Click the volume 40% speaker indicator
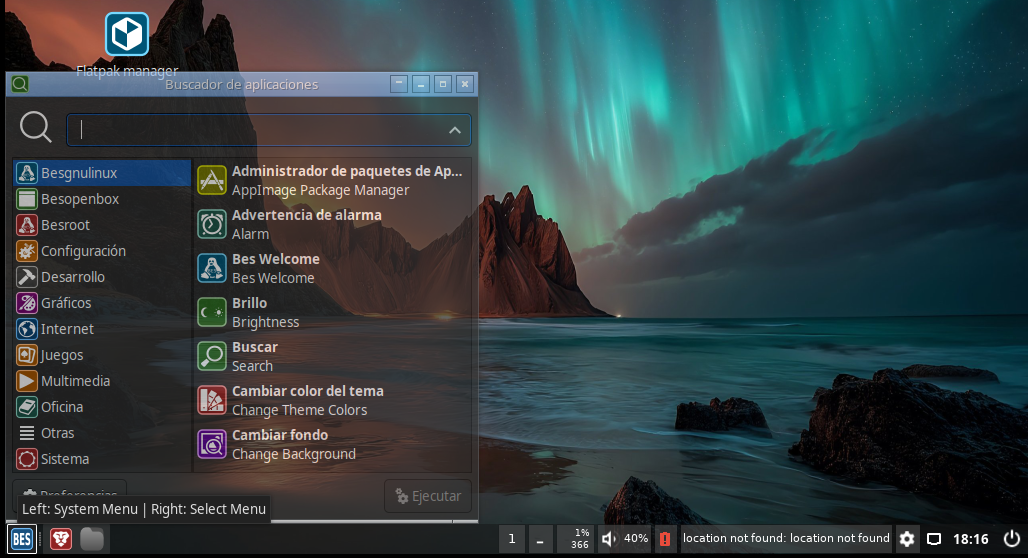This screenshot has height=558, width=1028. [x=625, y=539]
